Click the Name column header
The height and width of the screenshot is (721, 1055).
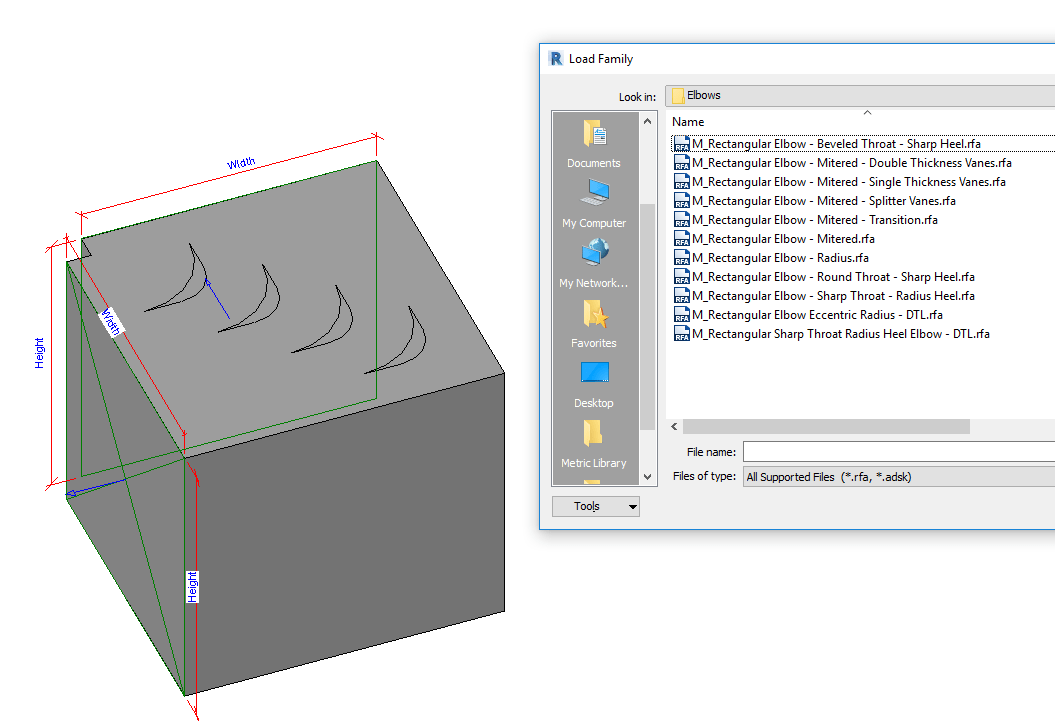(x=688, y=122)
